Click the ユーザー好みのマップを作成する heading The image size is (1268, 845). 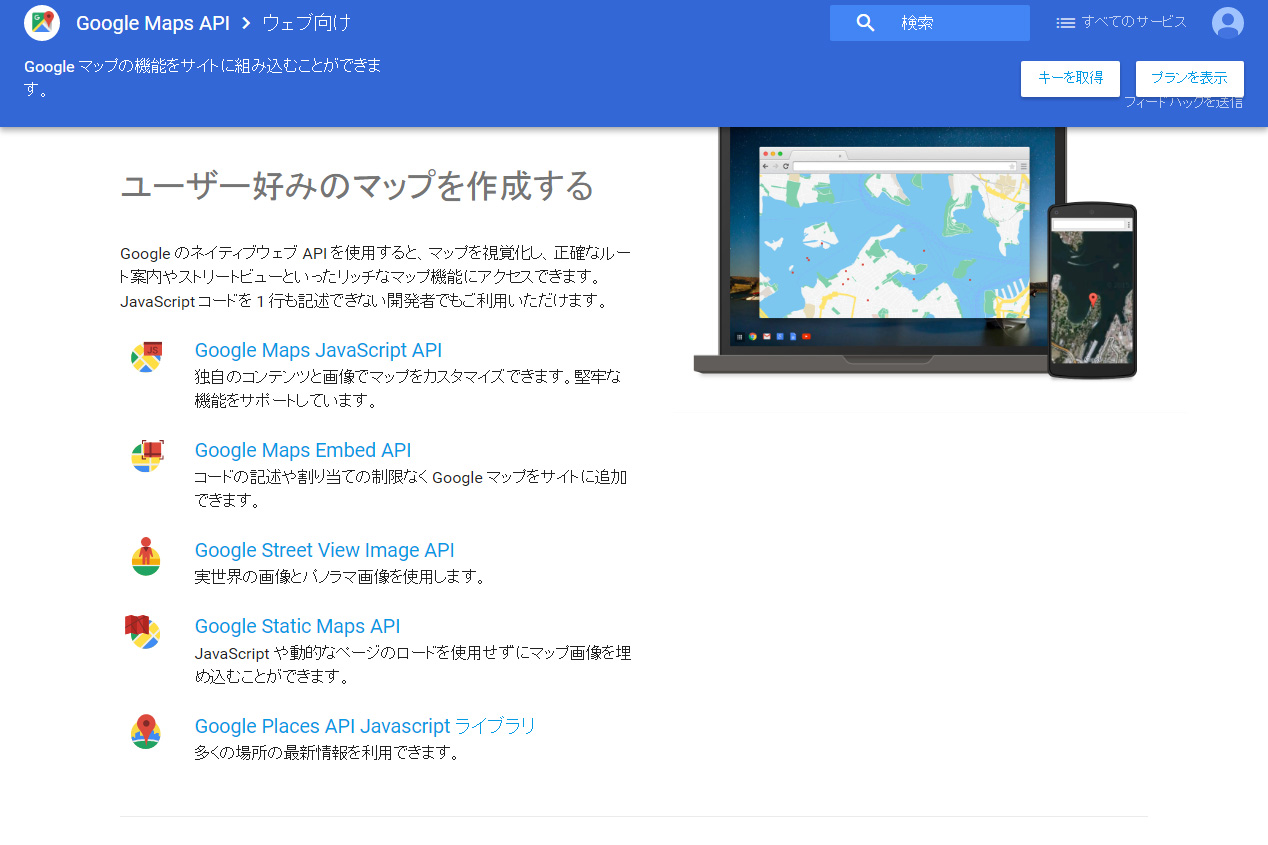(357, 186)
